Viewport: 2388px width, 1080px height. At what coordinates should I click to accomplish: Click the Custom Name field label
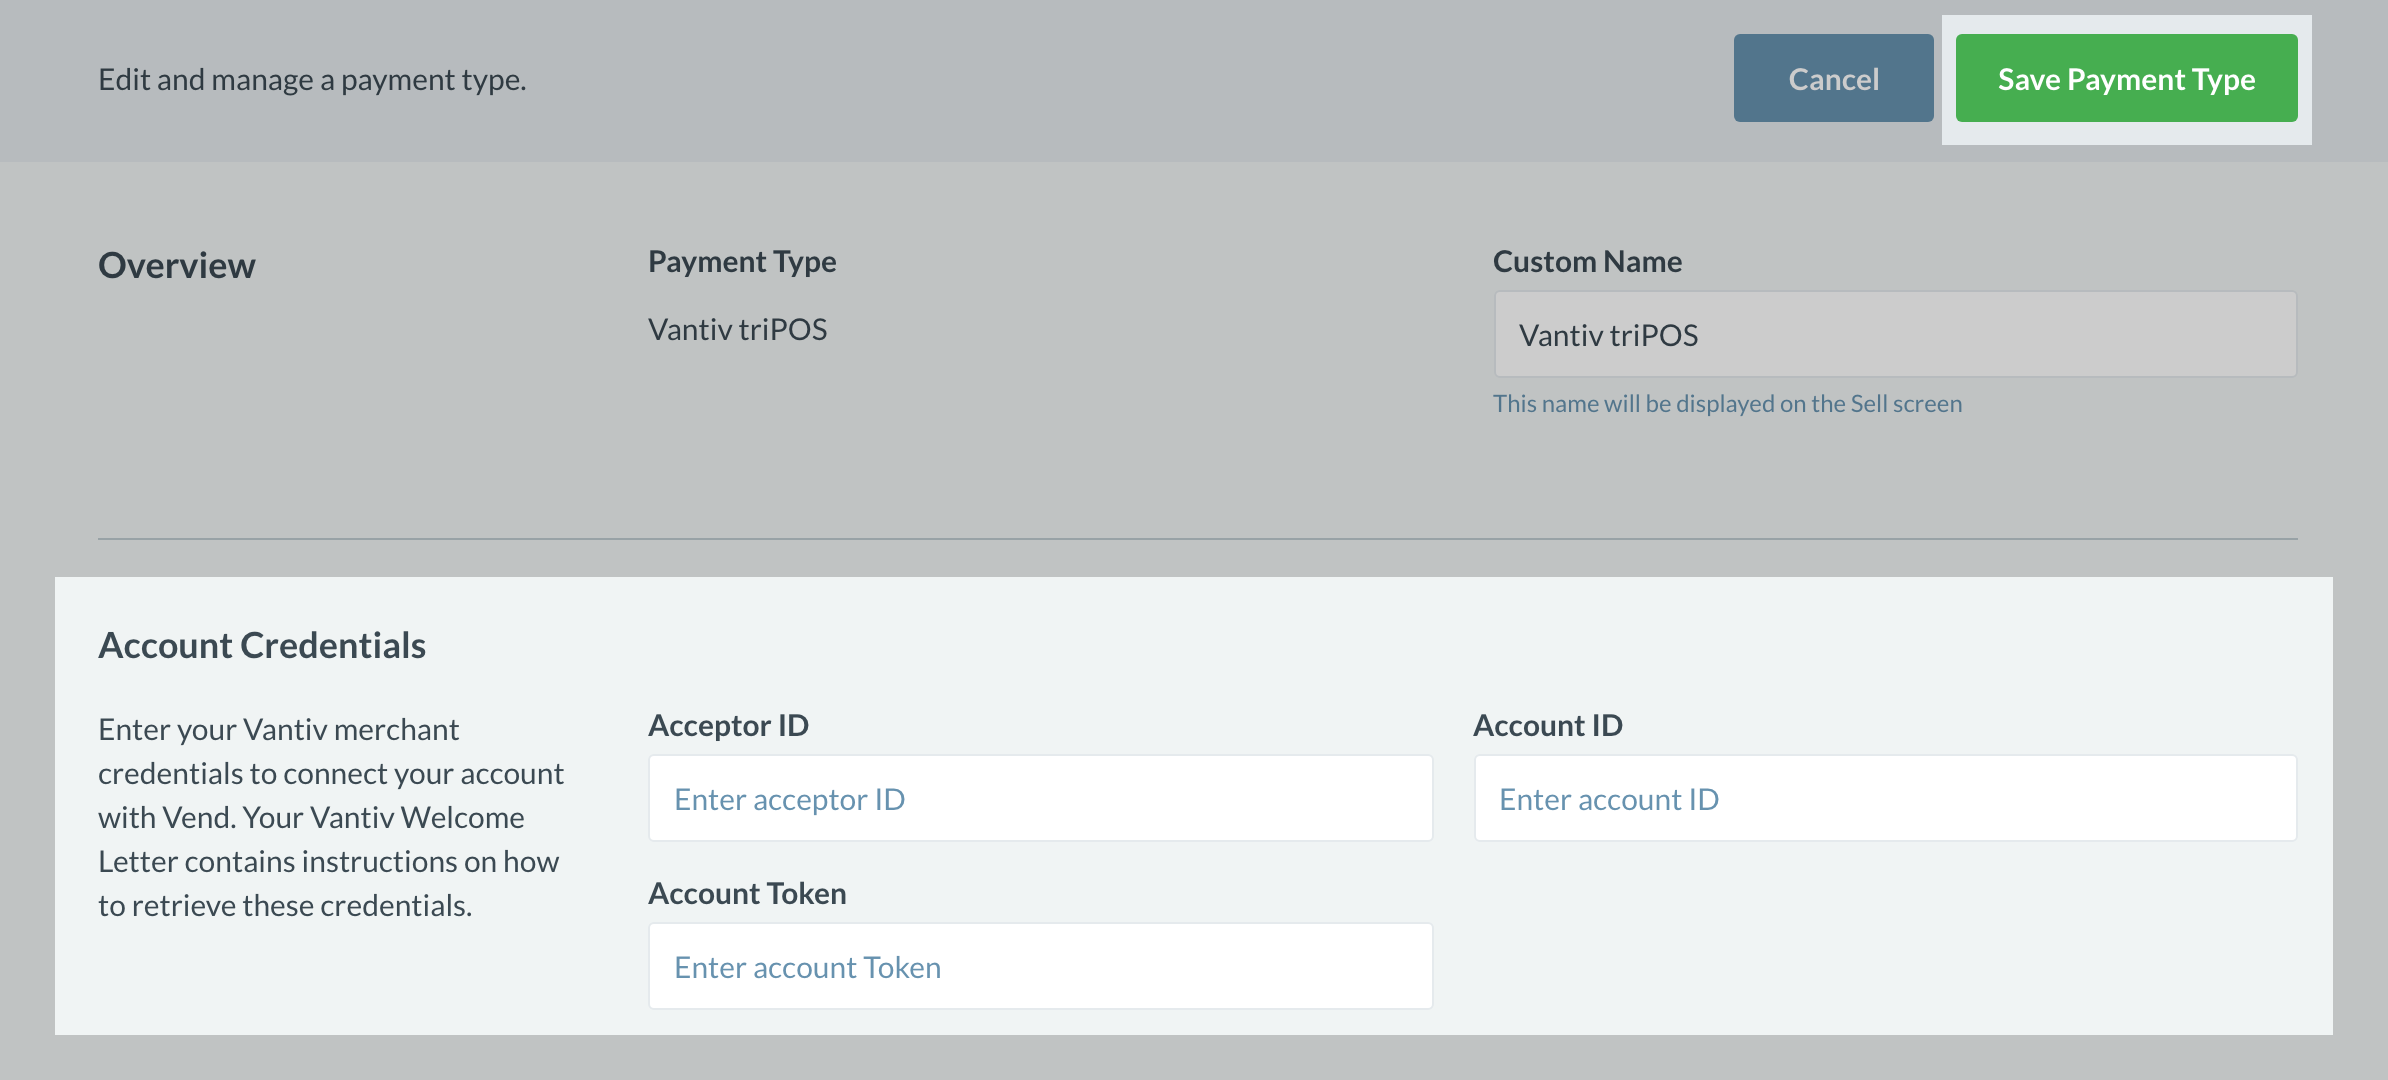[x=1587, y=262]
